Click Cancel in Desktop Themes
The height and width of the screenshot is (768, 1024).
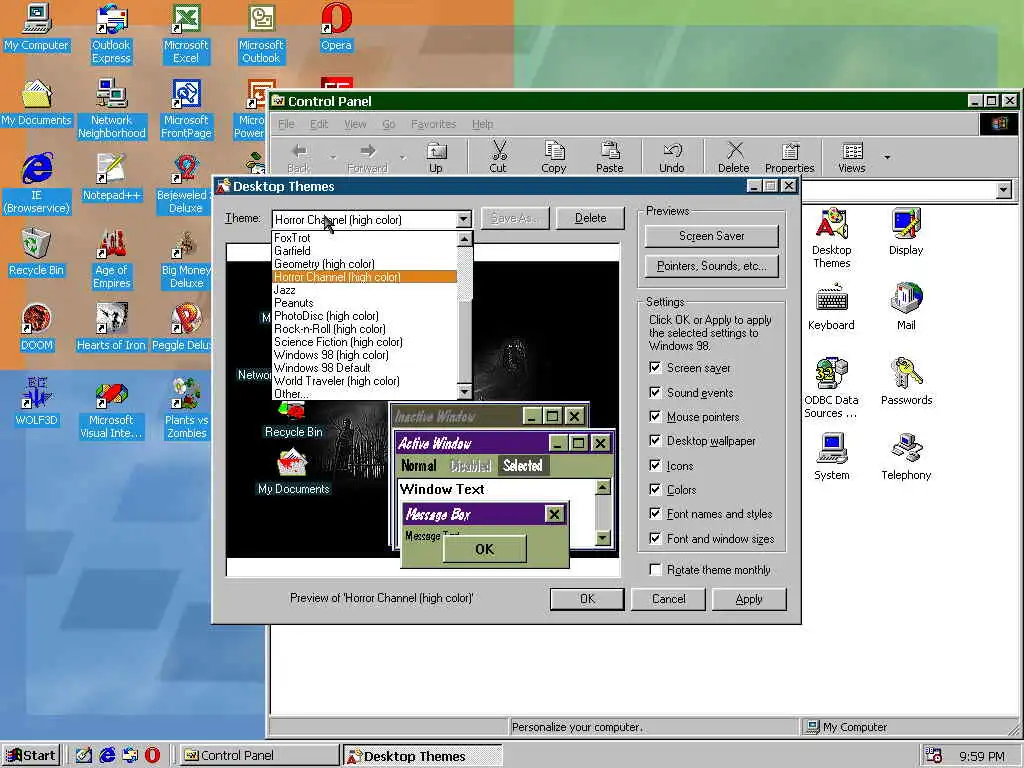[668, 599]
